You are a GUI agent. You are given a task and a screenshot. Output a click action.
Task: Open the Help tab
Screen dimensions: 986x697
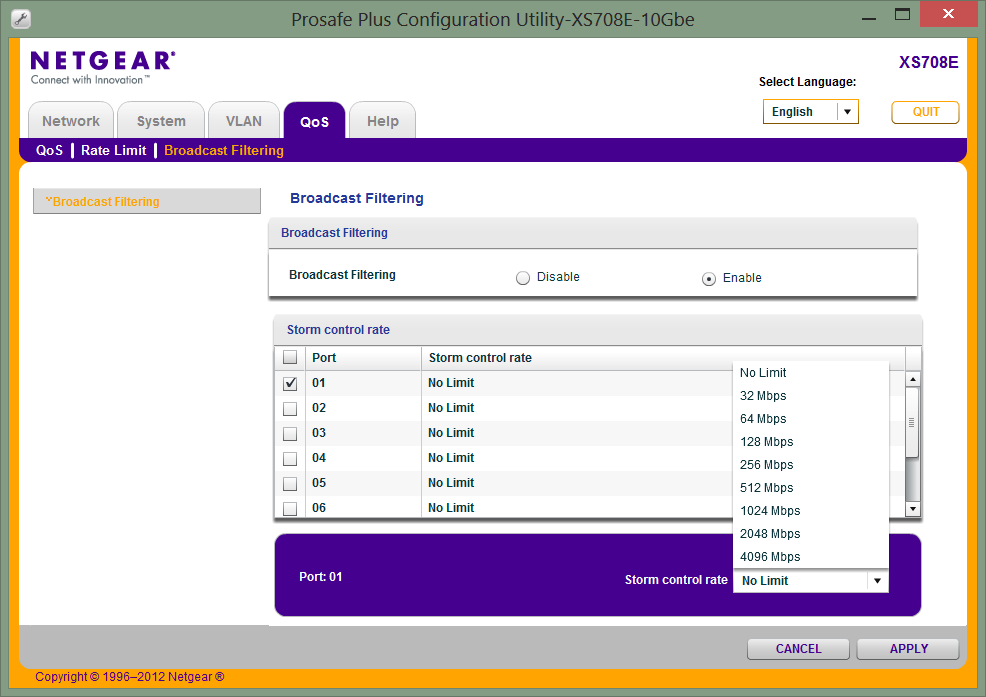click(x=382, y=120)
